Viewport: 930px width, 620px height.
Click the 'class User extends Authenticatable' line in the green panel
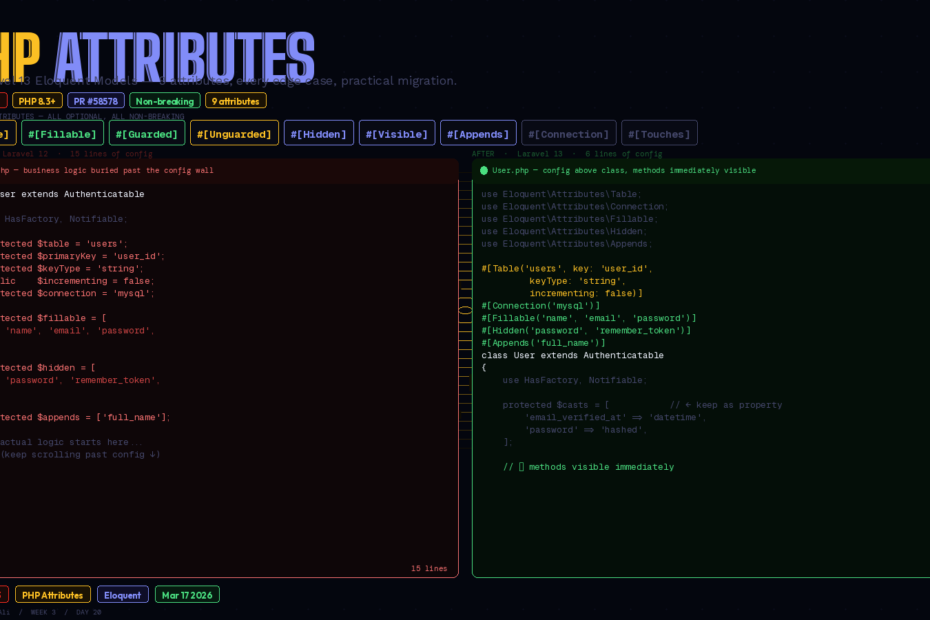pyautogui.click(x=572, y=355)
